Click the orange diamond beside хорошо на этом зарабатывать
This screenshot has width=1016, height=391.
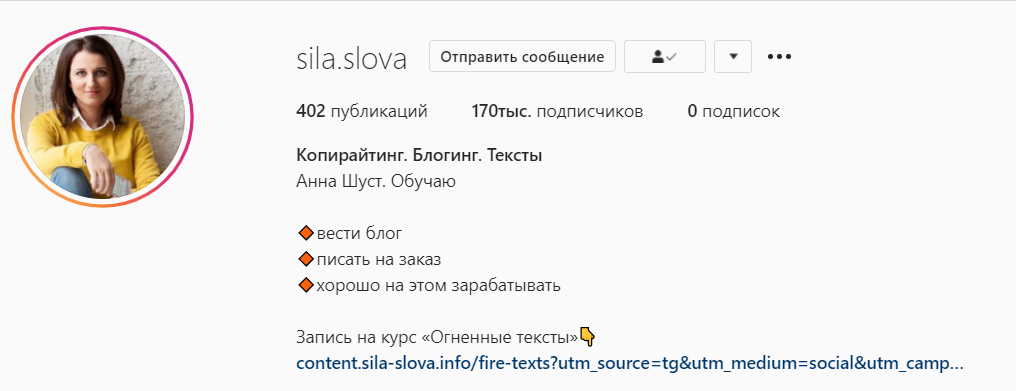[x=305, y=286]
